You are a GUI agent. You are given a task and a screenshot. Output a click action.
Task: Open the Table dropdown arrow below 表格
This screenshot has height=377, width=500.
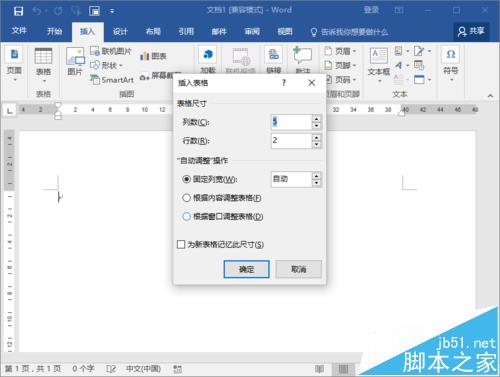tap(44, 81)
